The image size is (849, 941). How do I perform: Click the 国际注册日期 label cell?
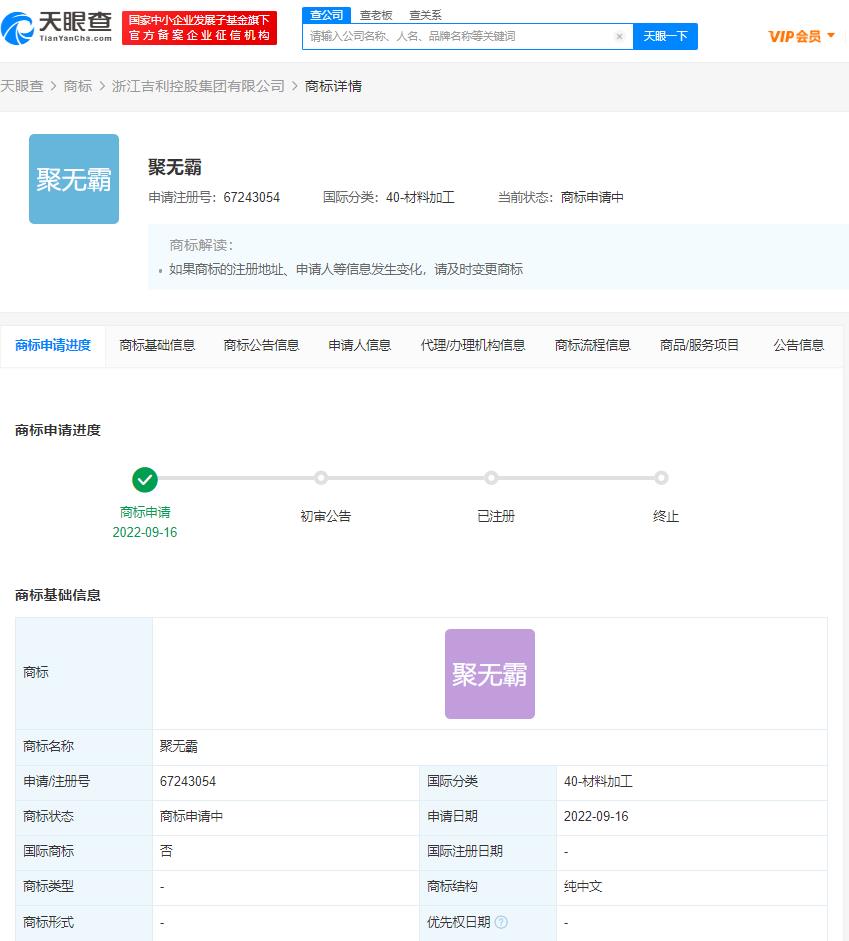(x=488, y=851)
